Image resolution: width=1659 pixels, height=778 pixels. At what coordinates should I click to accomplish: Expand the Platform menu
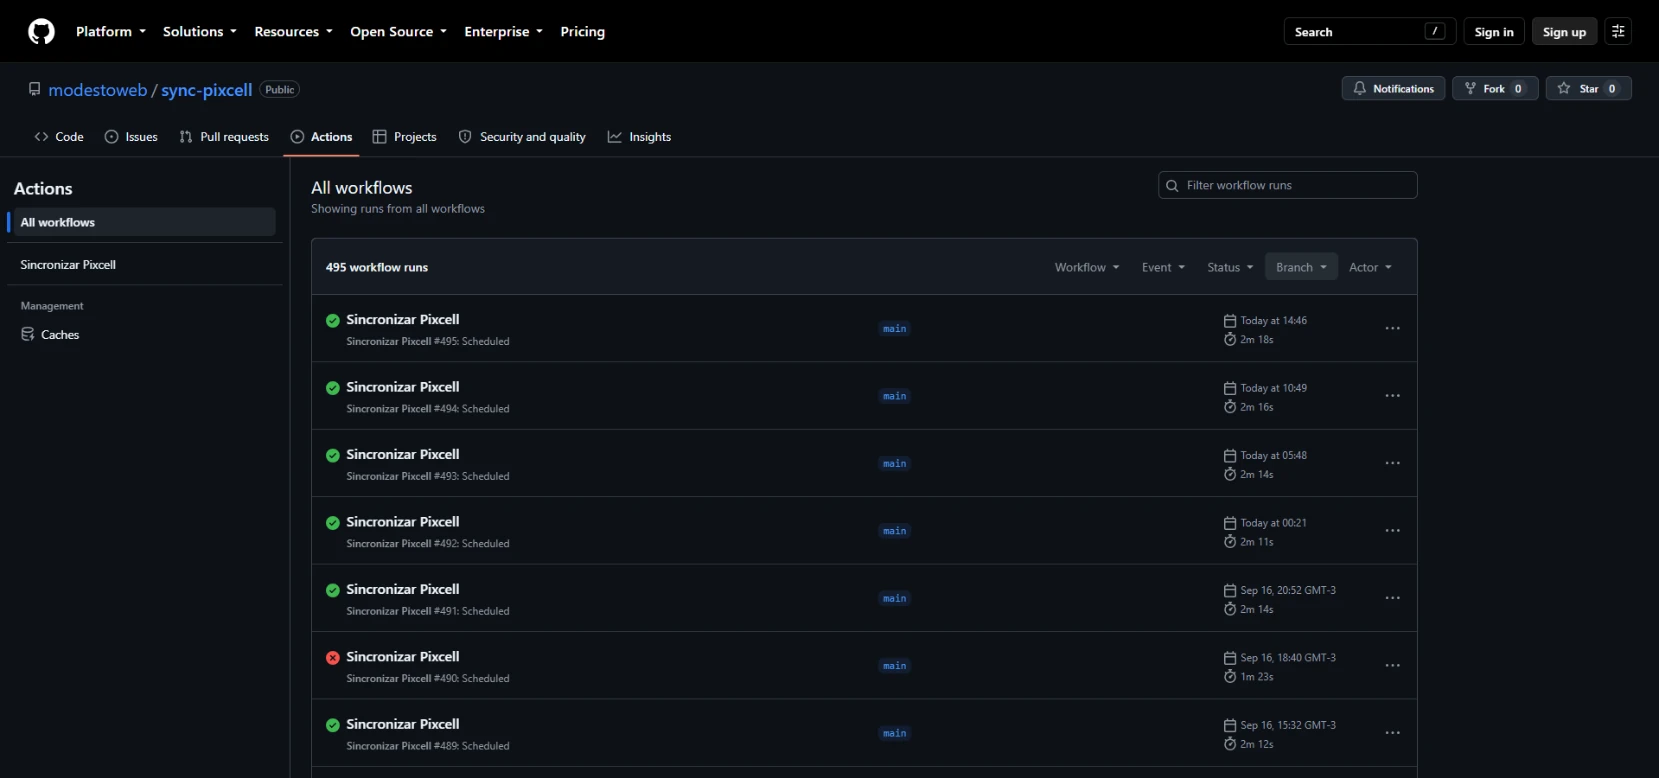click(111, 32)
